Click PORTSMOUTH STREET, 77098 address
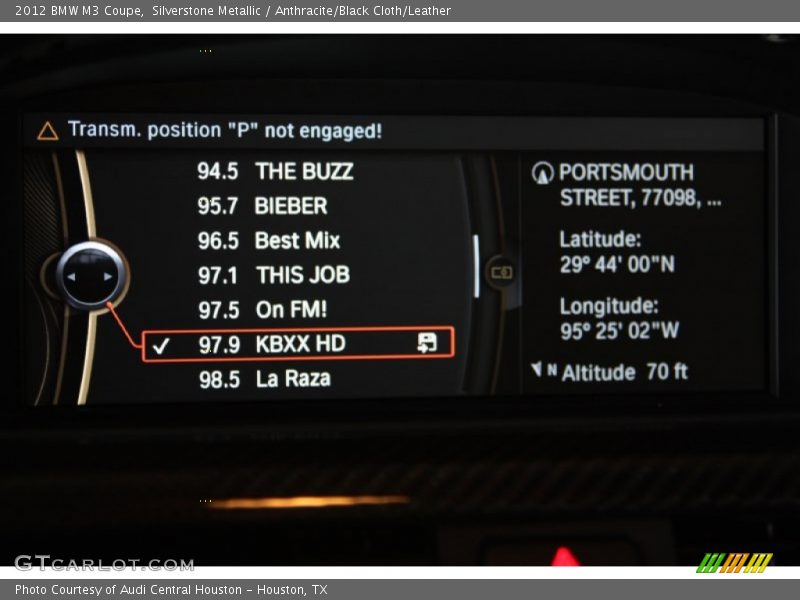This screenshot has height=600, width=800. click(640, 185)
